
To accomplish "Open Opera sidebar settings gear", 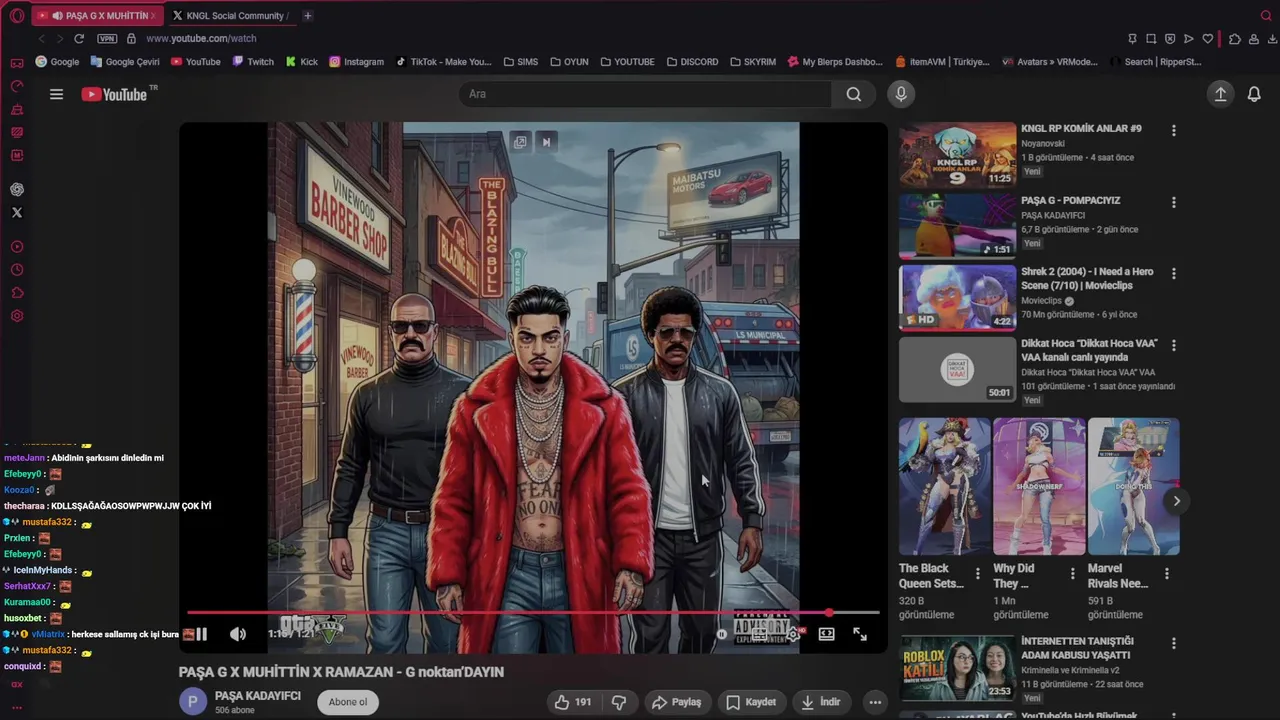I will pos(17,316).
